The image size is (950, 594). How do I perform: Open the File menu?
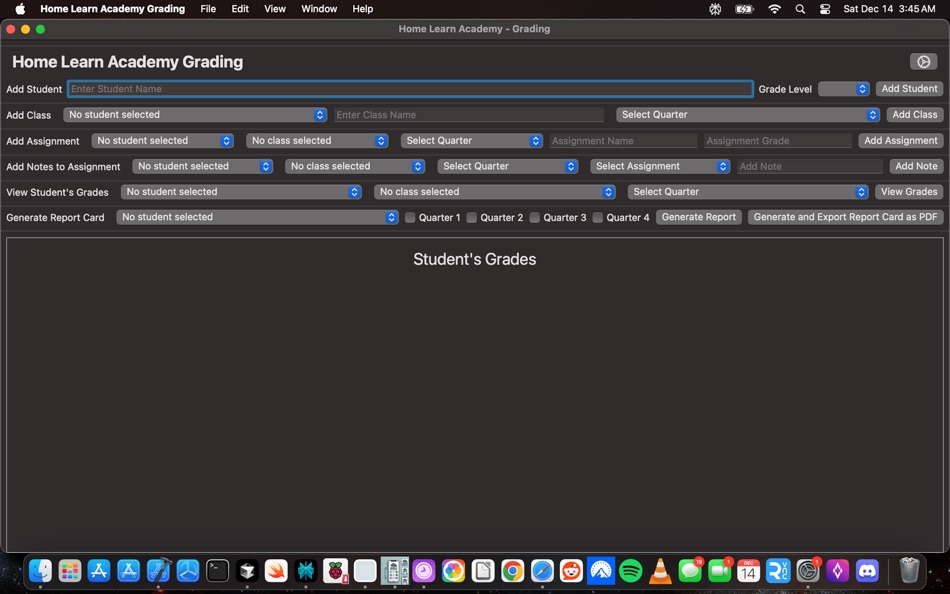tap(208, 9)
